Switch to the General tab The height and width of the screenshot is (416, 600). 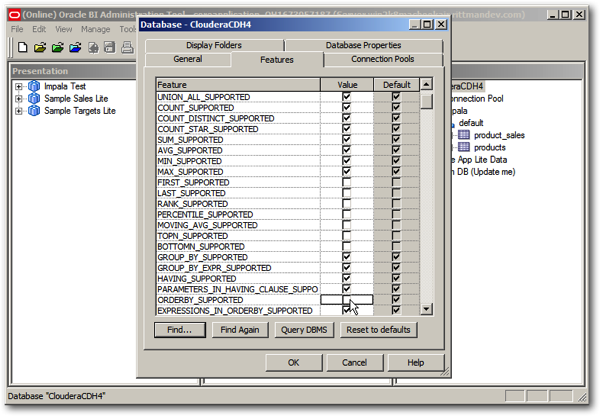[188, 59]
